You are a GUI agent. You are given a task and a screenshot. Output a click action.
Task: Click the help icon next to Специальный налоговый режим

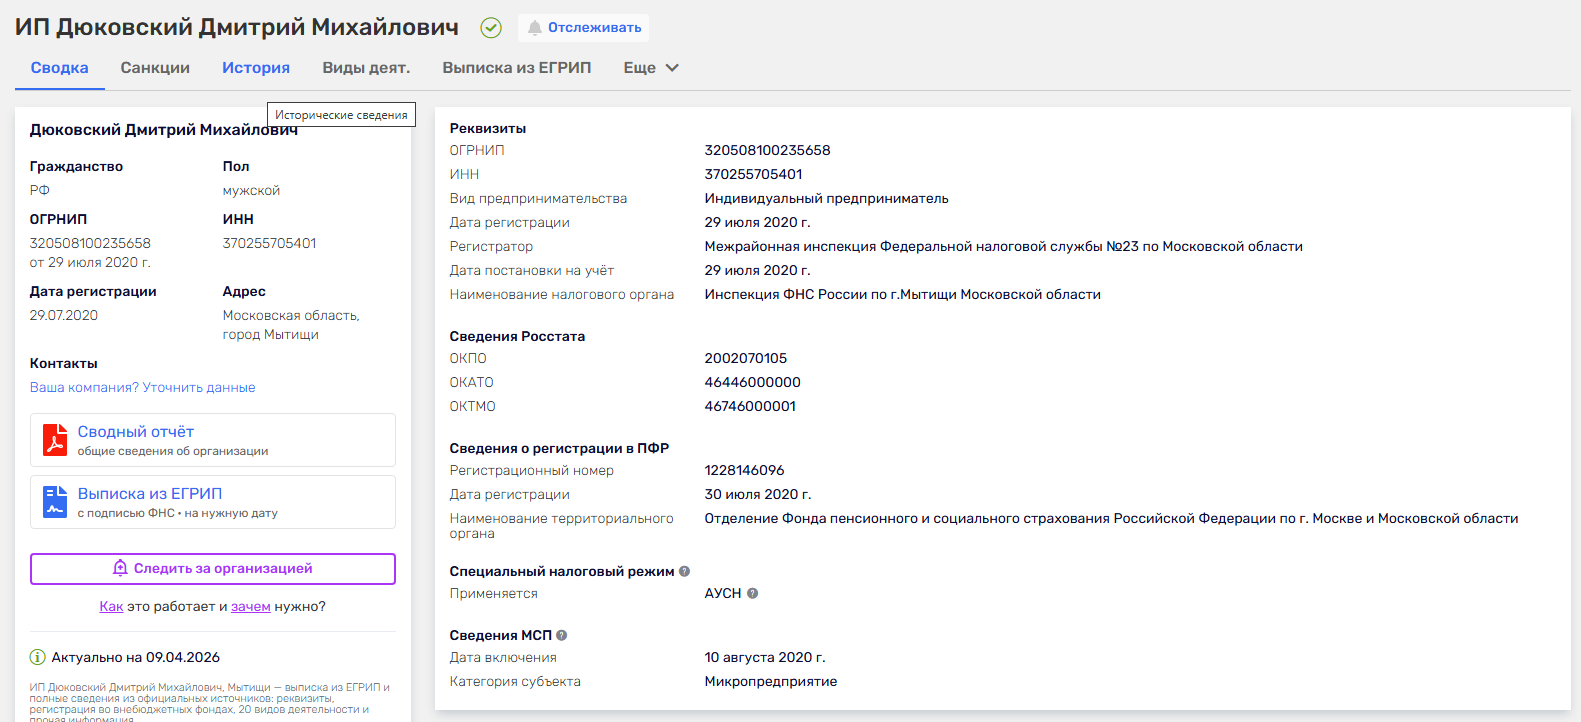[685, 572]
